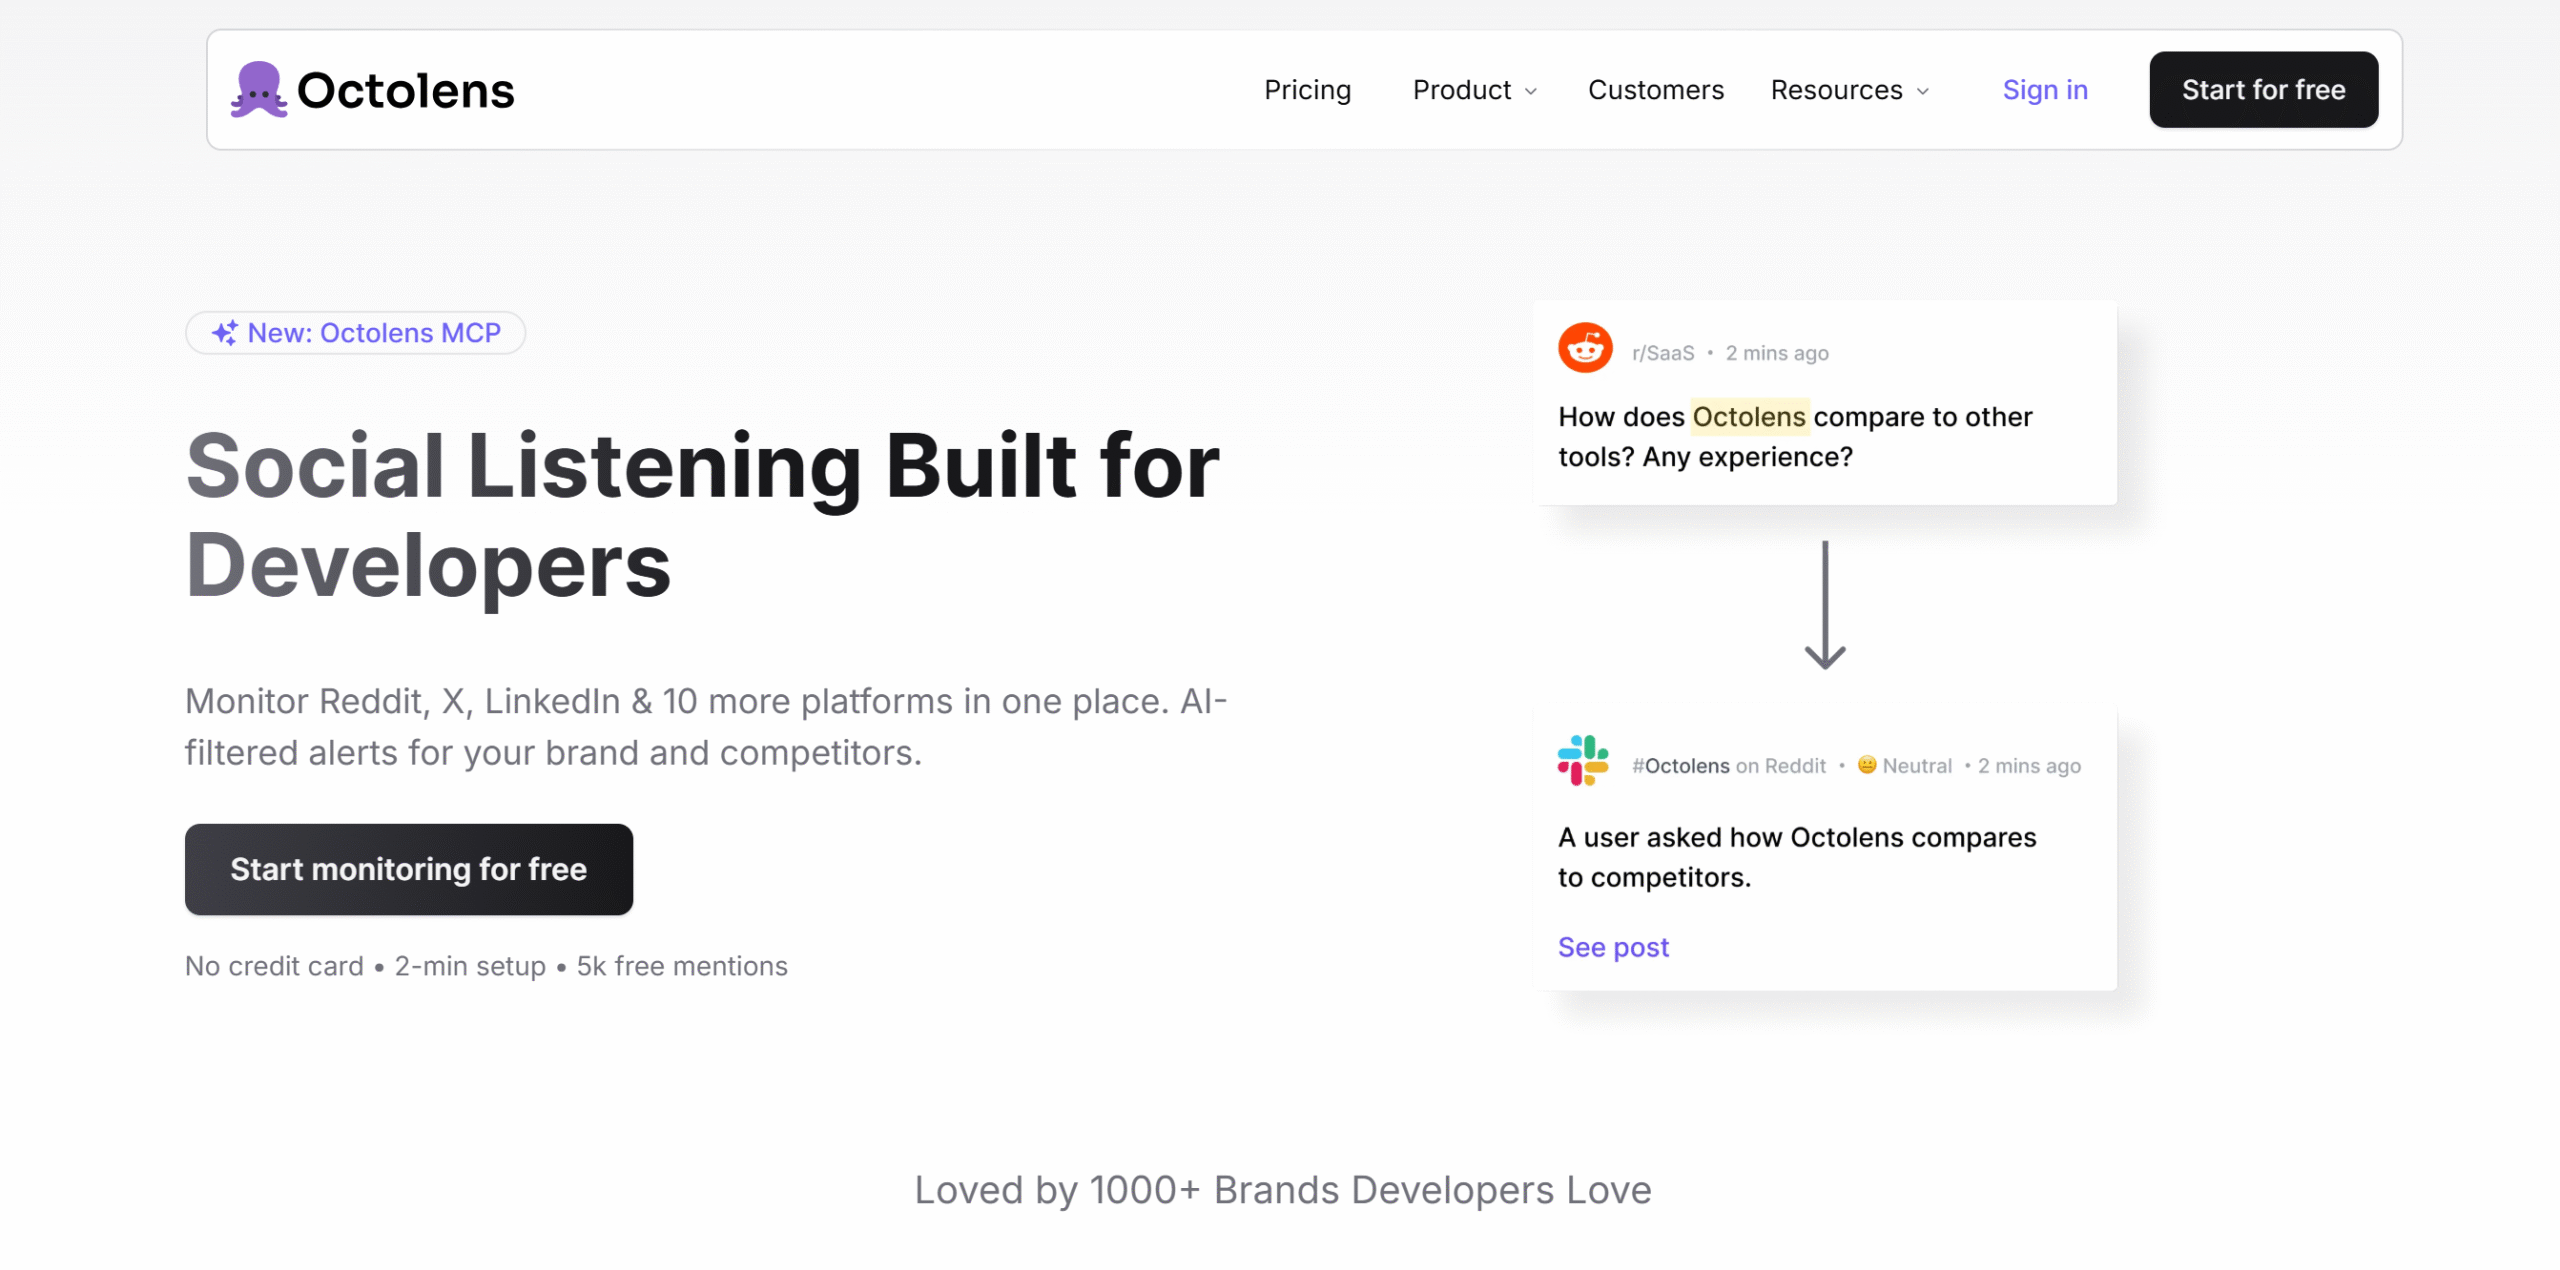
Task: Click the Octolens octopus logo icon
Action: (259, 90)
